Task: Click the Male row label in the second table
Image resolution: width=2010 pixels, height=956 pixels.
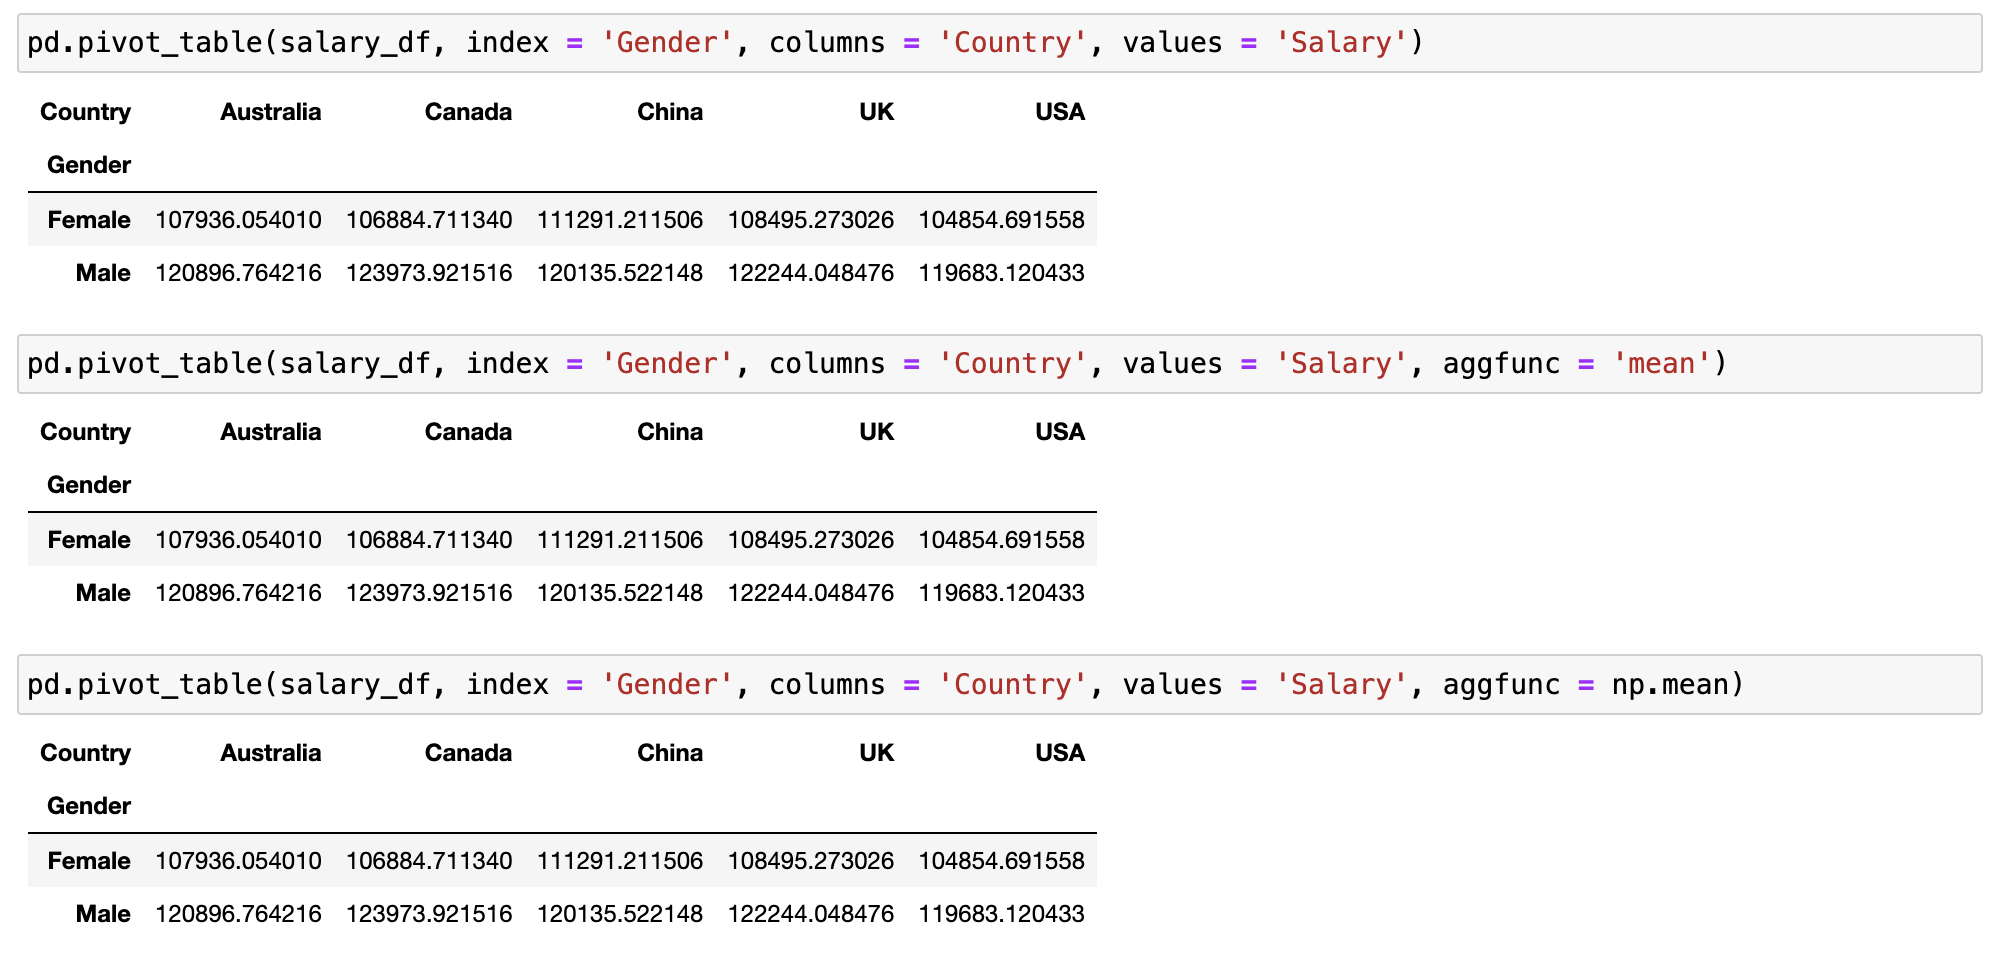Action: click(x=103, y=593)
